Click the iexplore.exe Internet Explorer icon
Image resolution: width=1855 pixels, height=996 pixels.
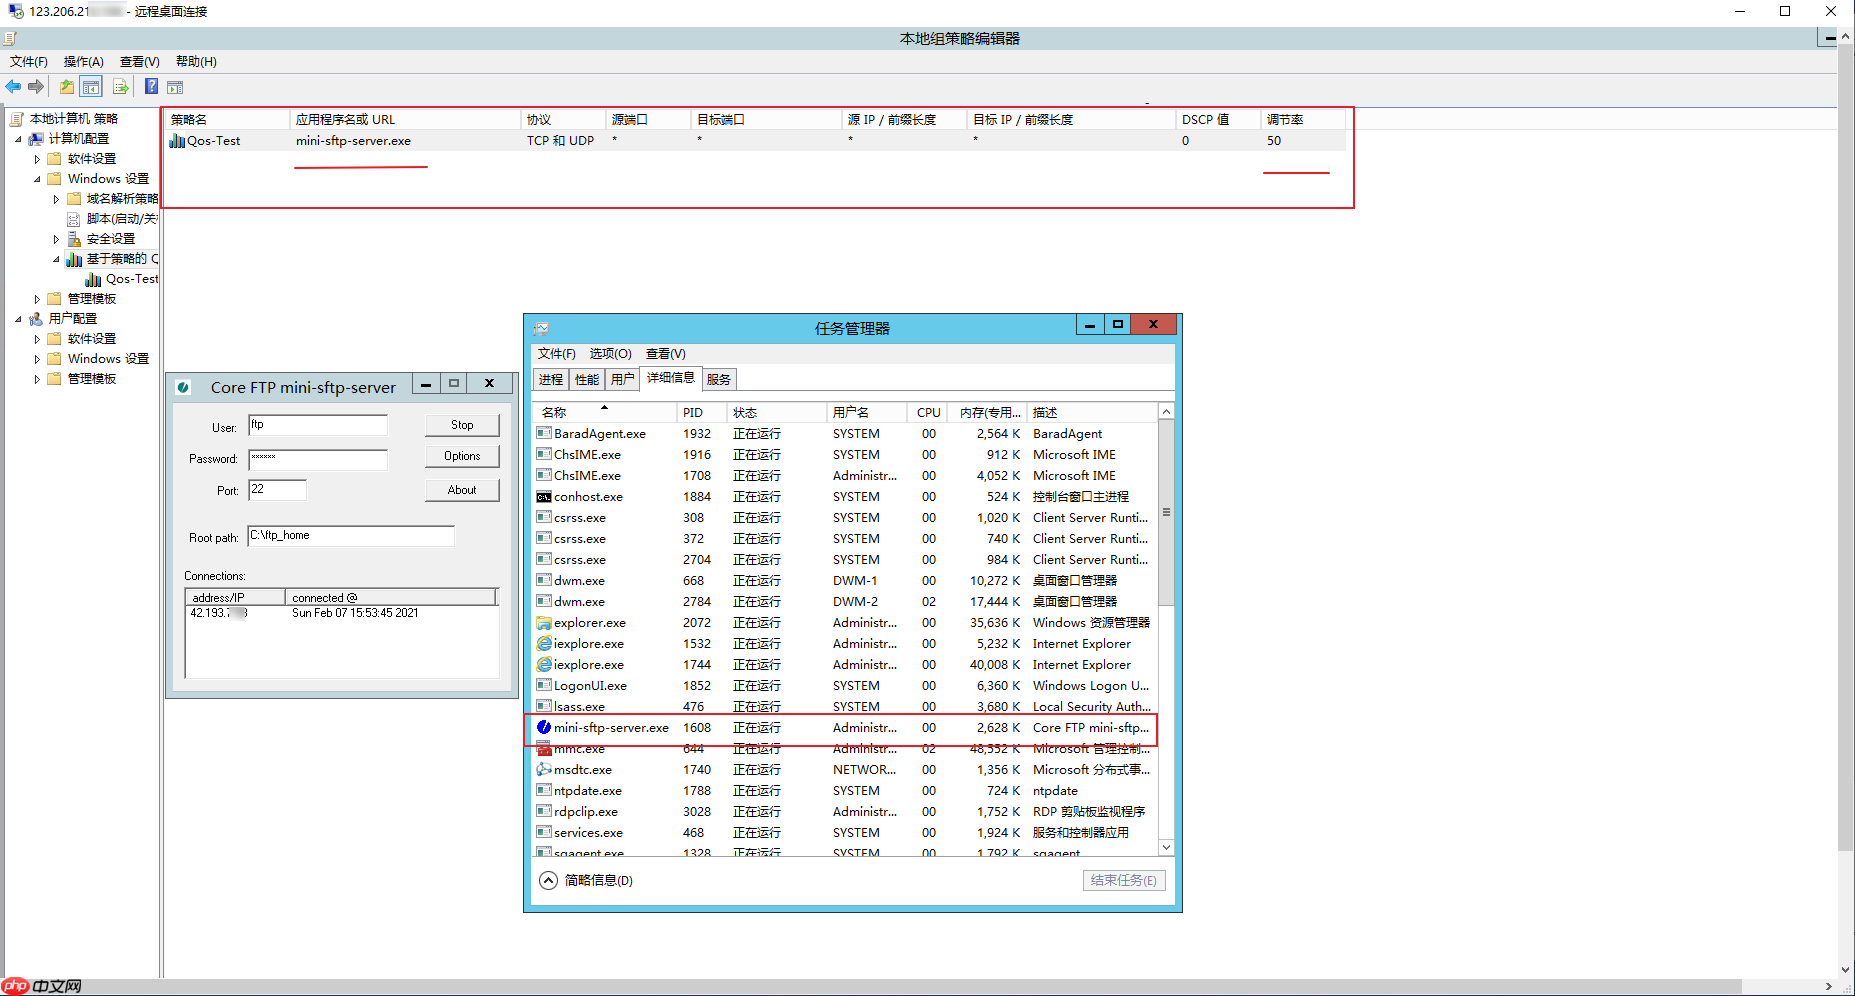tap(543, 644)
